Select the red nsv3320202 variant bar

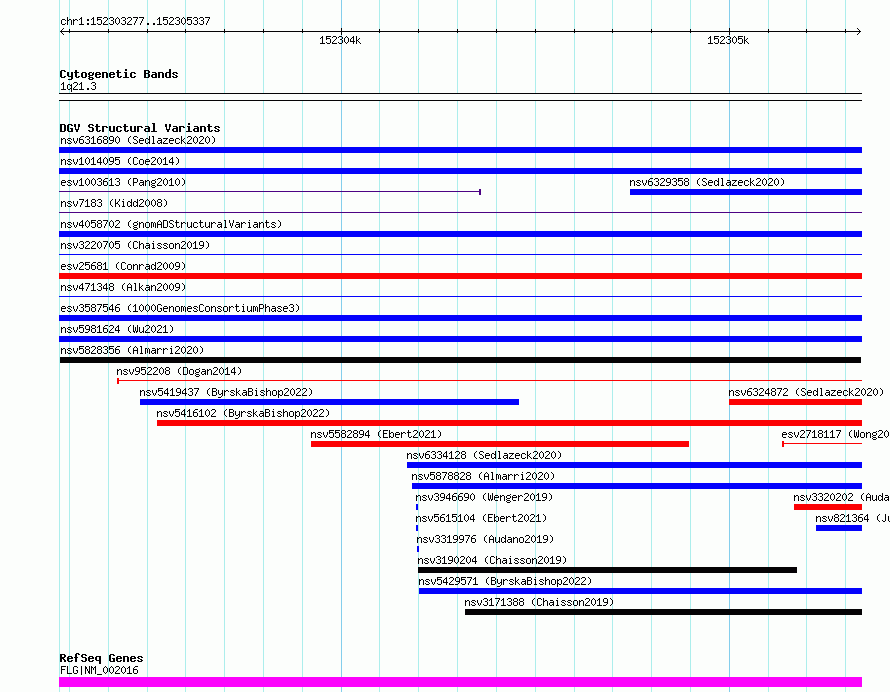tap(828, 507)
